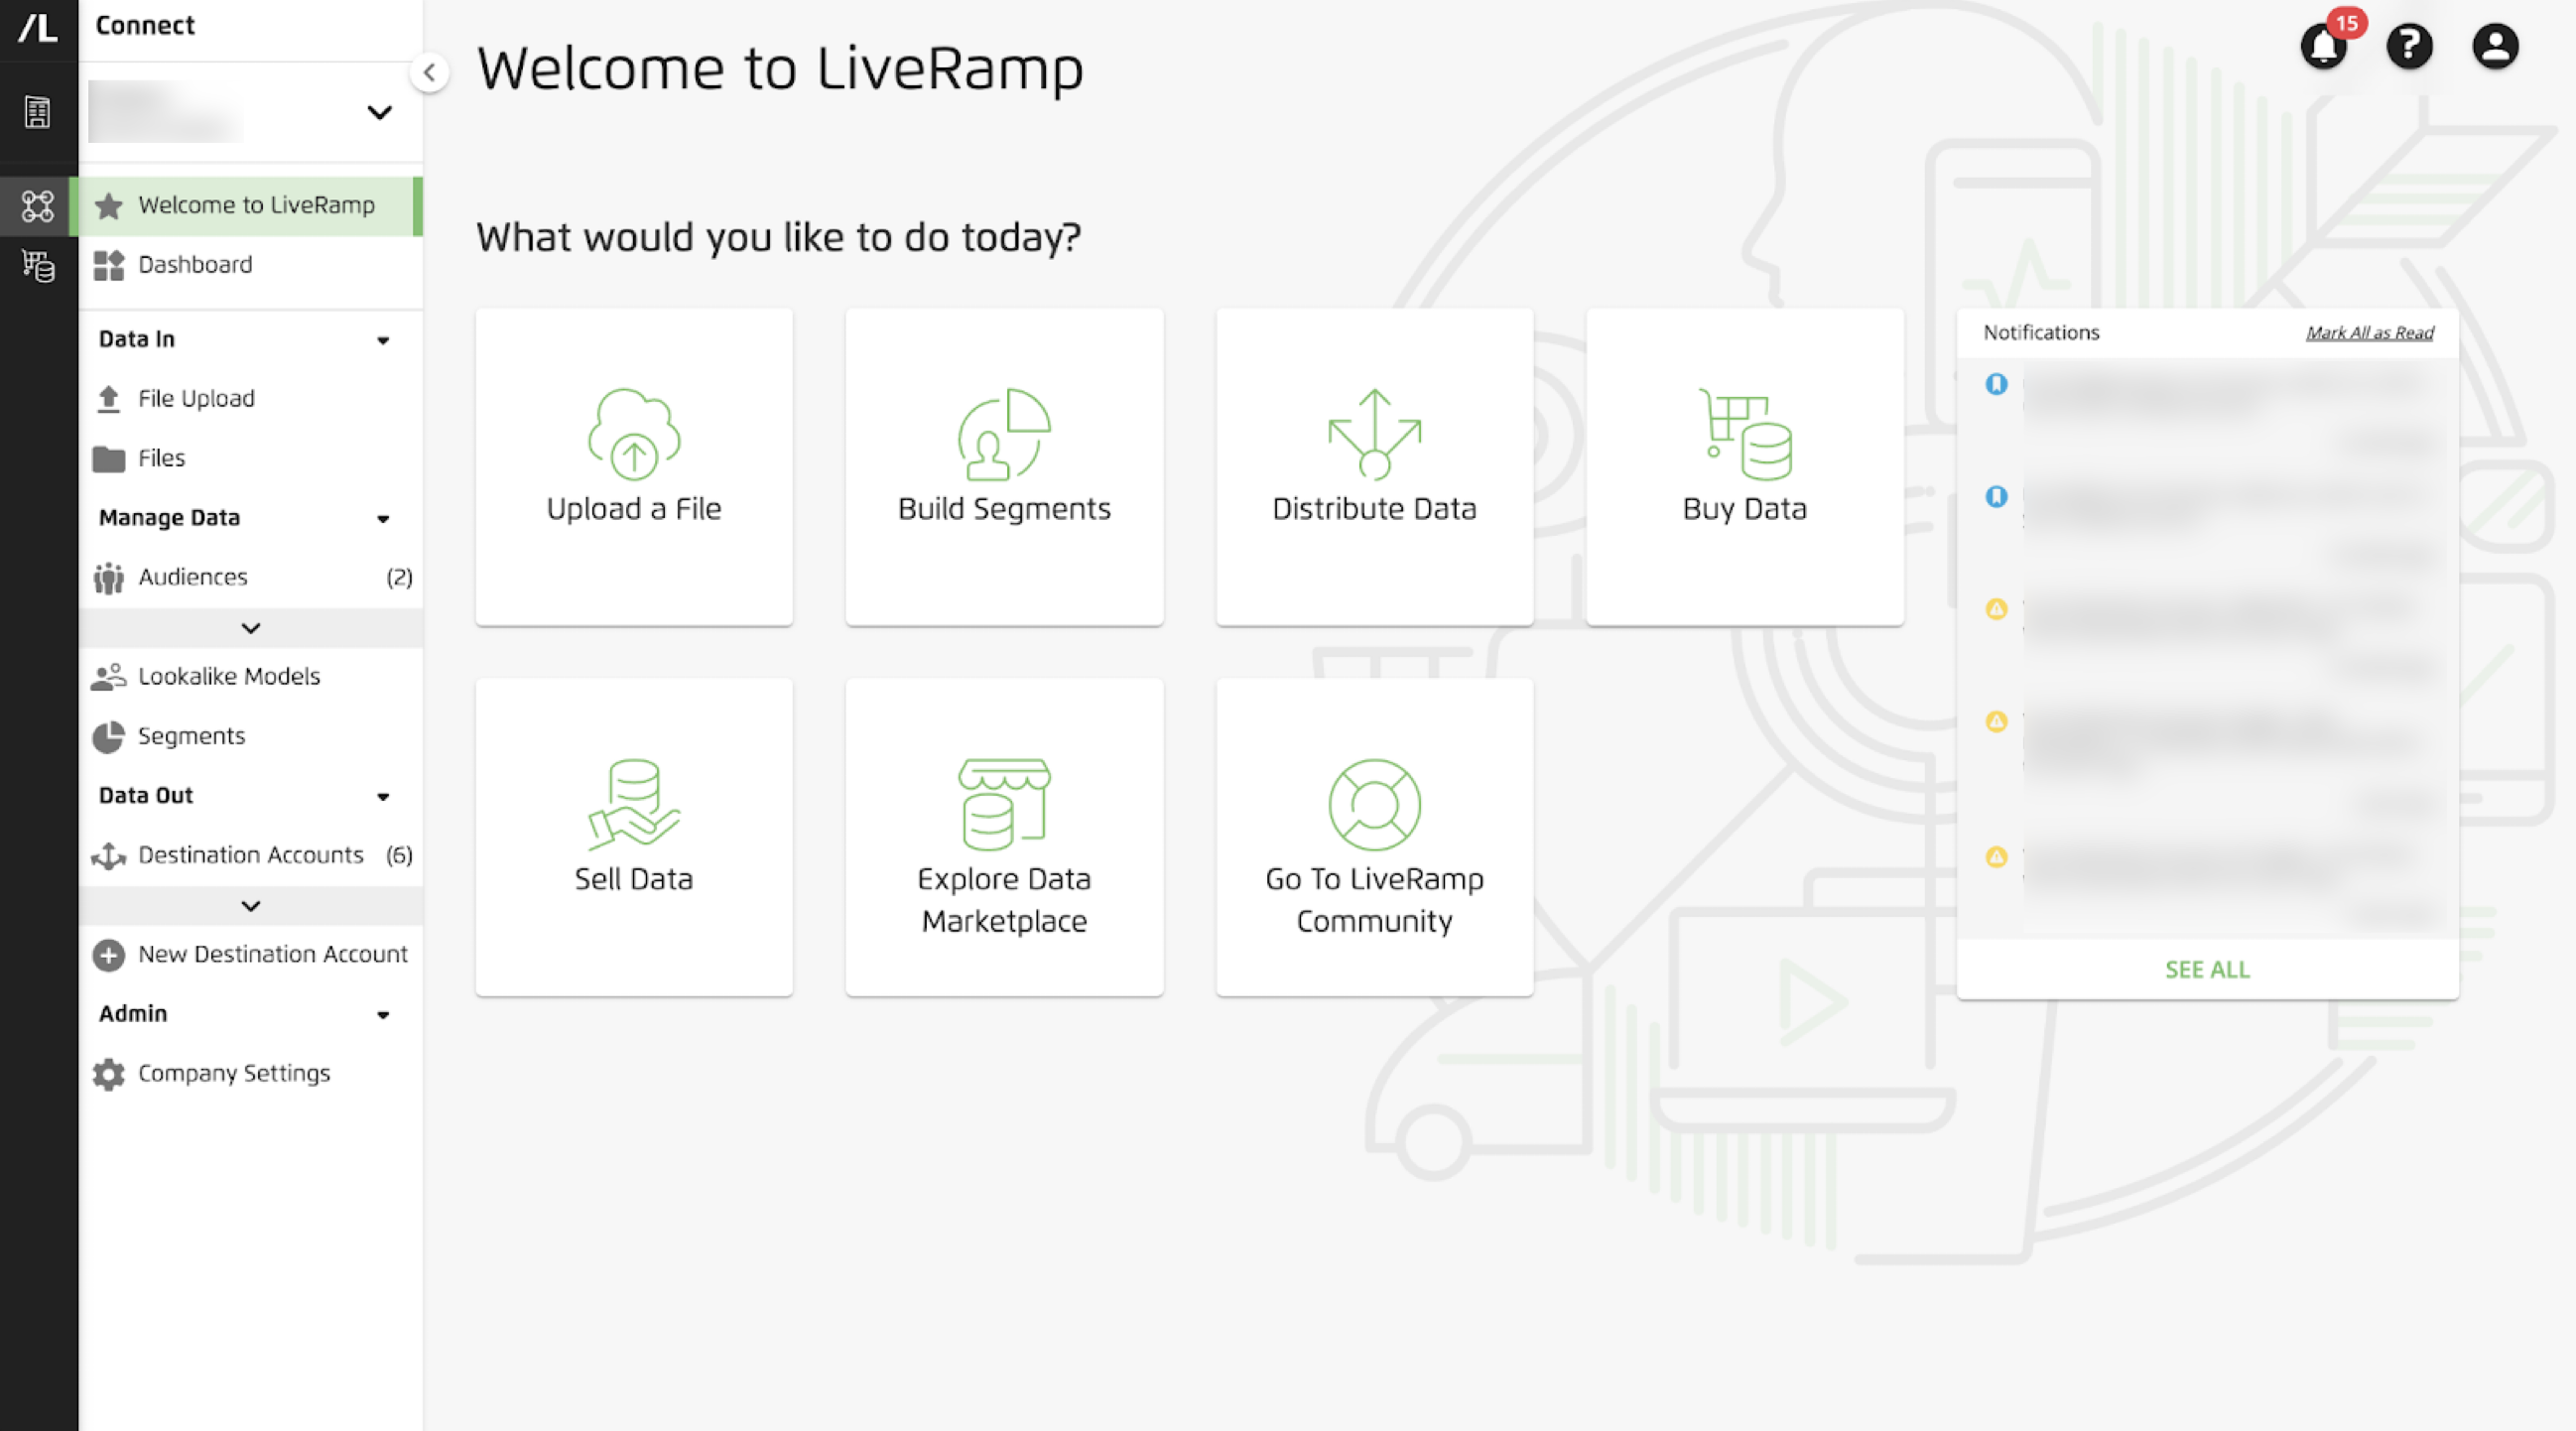
Task: Click the Sell Data hand icon
Action: pos(634,804)
